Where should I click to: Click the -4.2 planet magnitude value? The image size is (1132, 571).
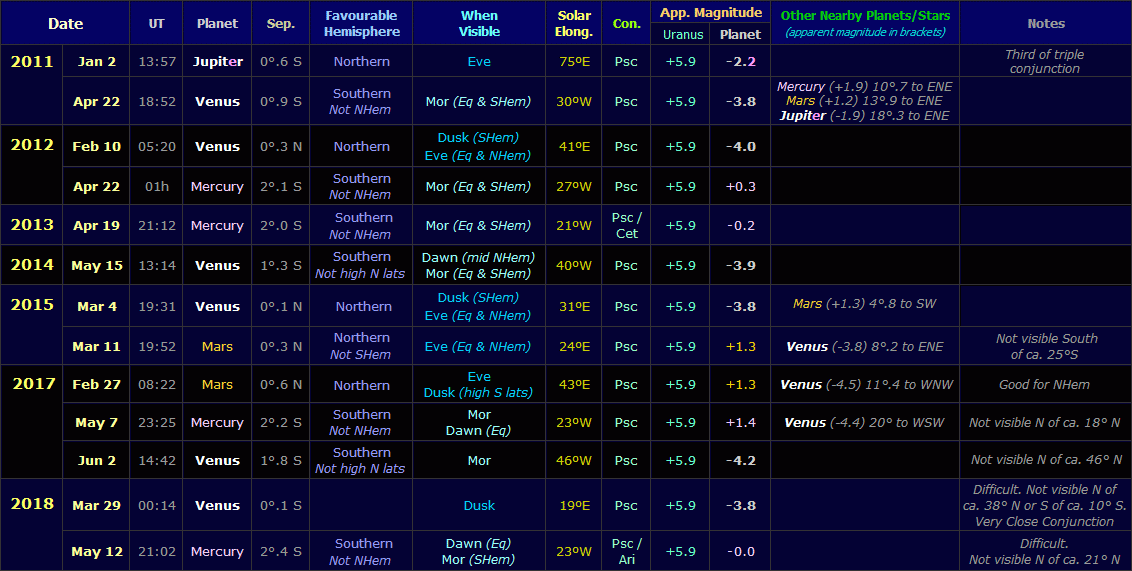[740, 461]
